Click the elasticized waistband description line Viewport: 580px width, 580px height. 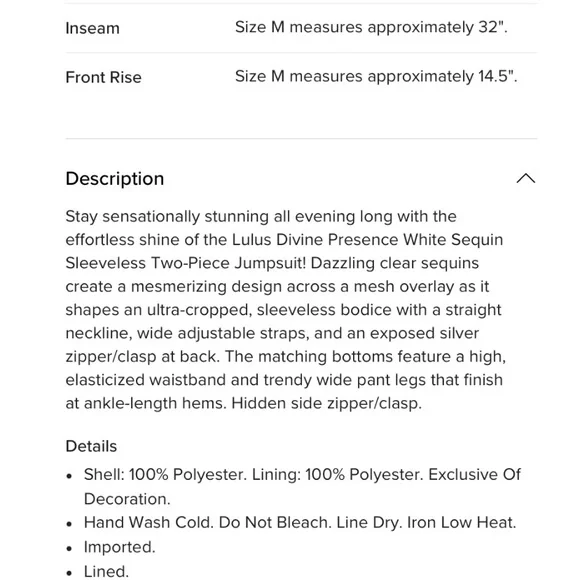(284, 380)
